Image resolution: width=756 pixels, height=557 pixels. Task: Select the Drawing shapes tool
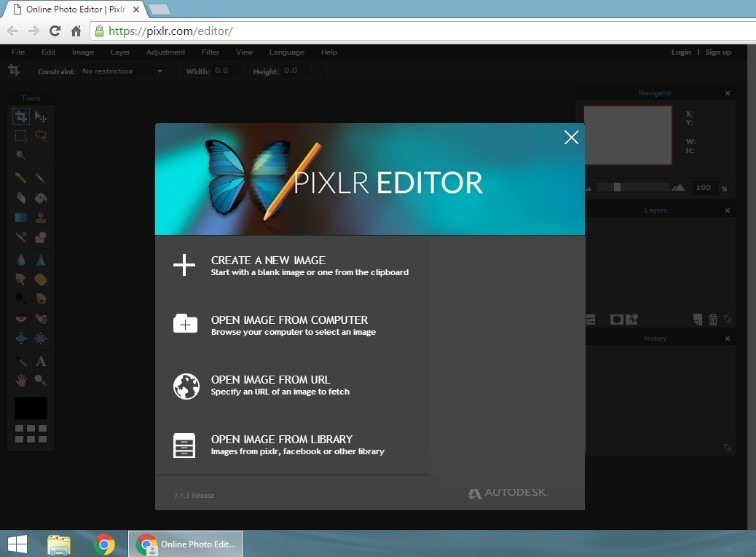pos(40,236)
